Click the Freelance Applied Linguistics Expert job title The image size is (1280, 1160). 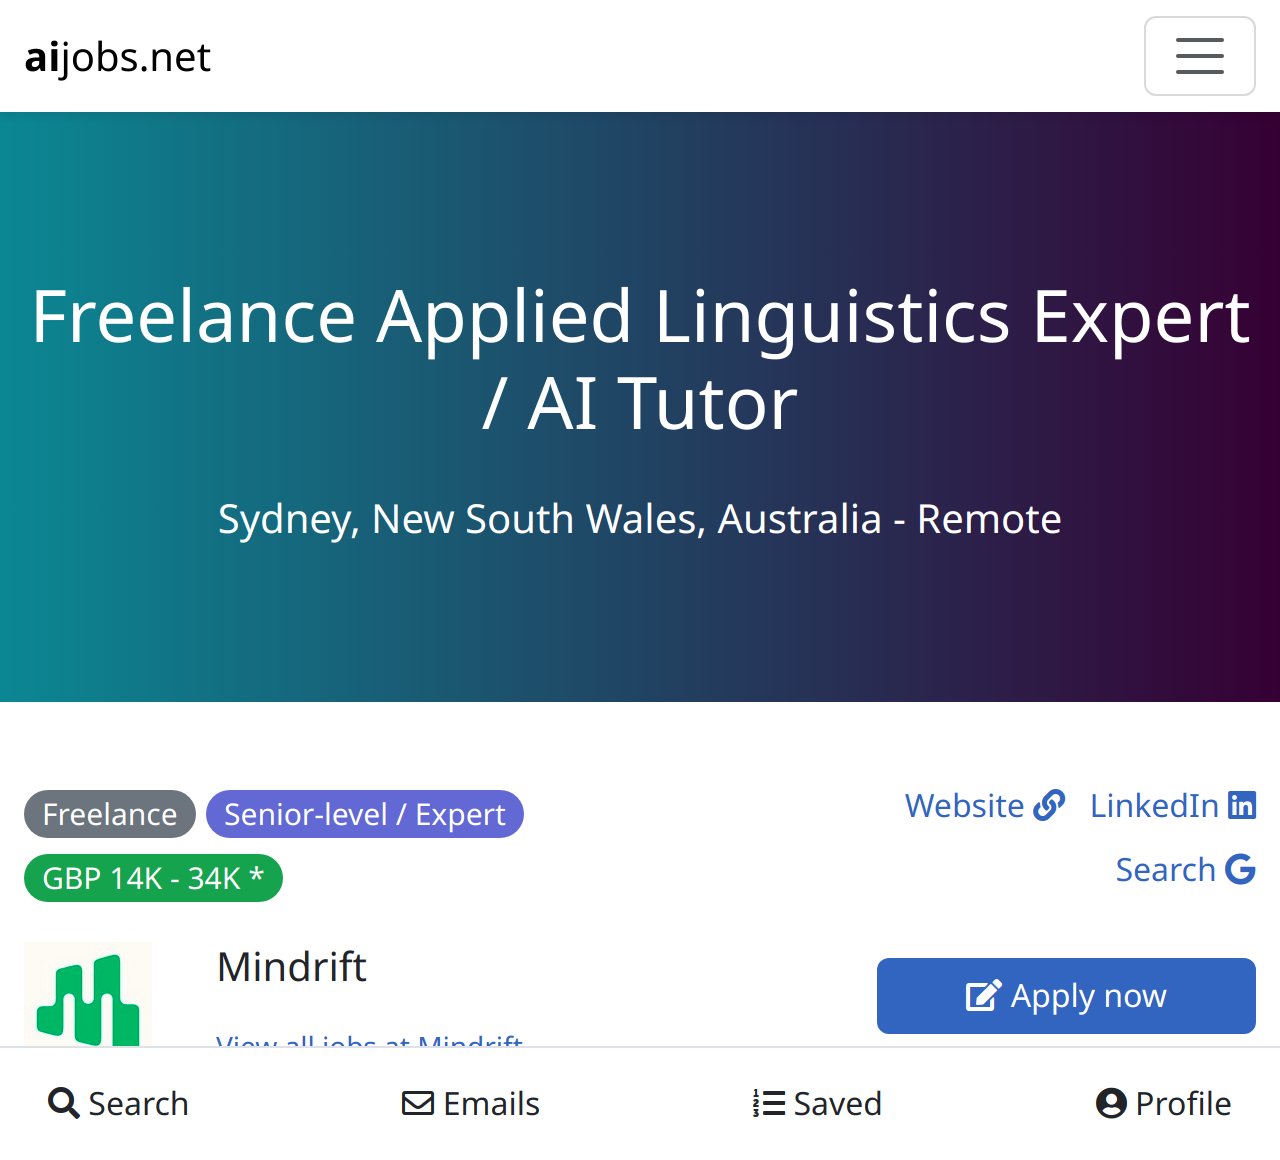point(640,359)
